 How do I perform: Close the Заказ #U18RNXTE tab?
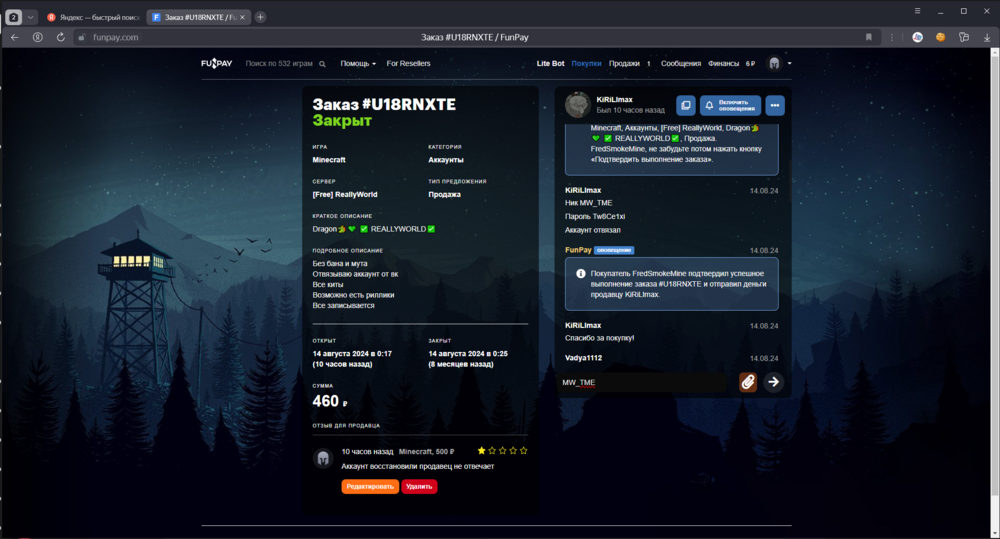point(242,17)
